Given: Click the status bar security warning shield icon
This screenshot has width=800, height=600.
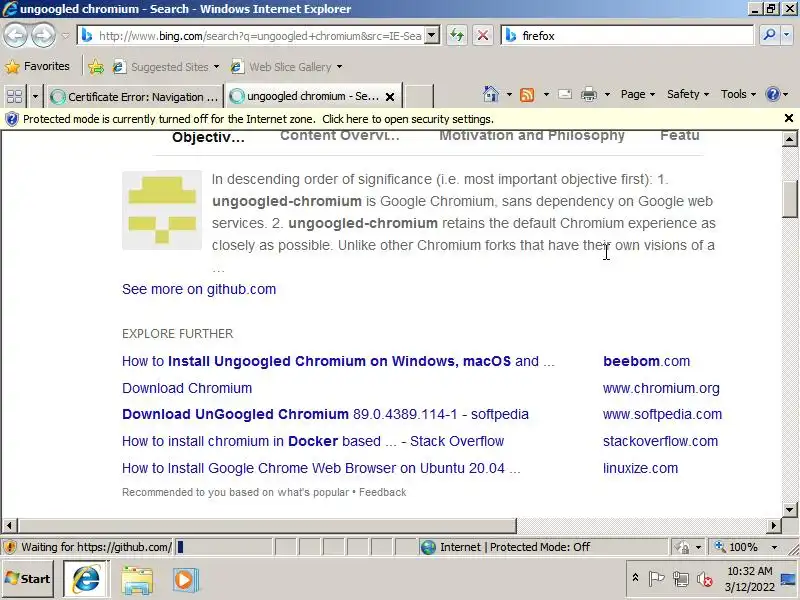Looking at the screenshot, I should point(9,547).
